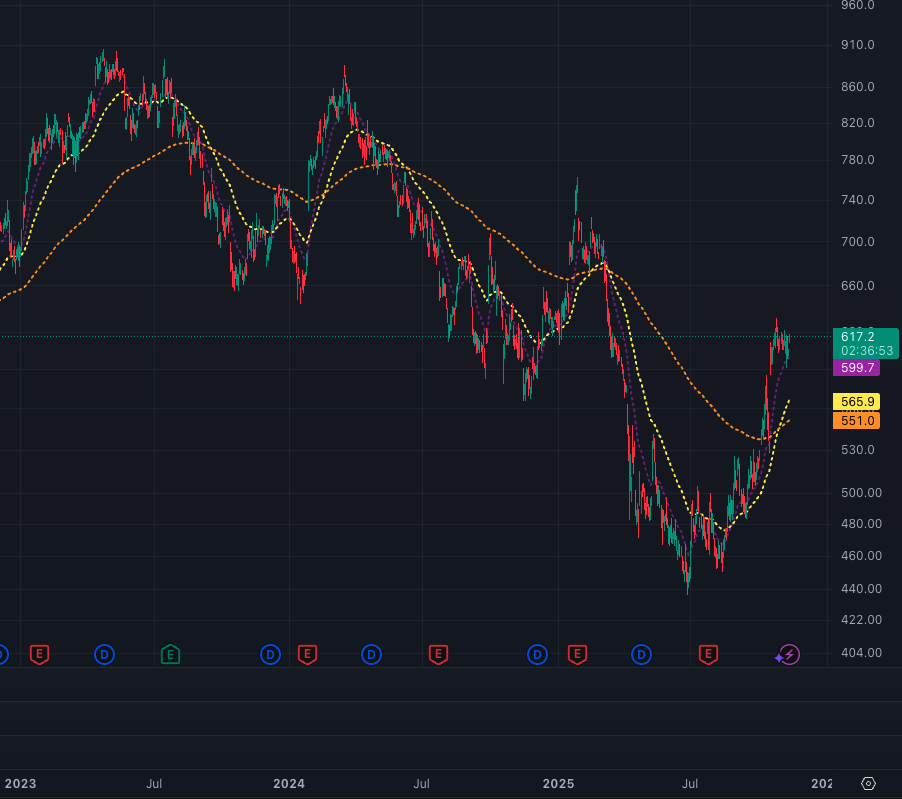Select dividend marker just before 2024 start
This screenshot has height=799, width=902.
tap(271, 655)
